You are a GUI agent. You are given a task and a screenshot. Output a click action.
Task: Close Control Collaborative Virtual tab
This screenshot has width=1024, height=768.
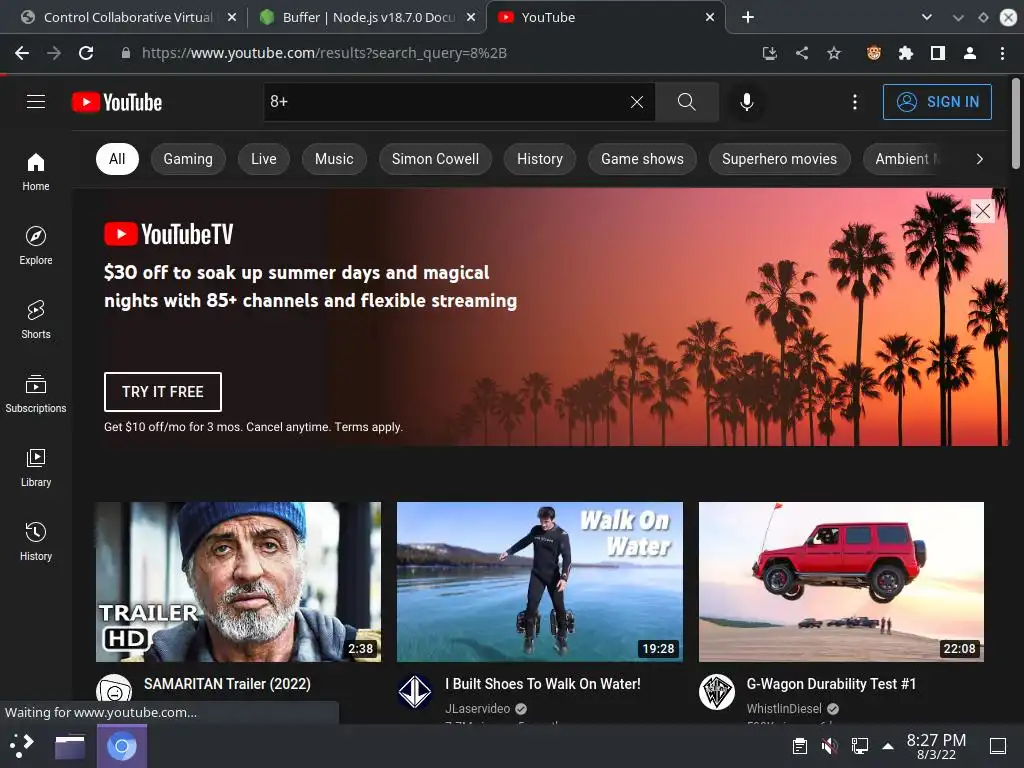(x=232, y=18)
